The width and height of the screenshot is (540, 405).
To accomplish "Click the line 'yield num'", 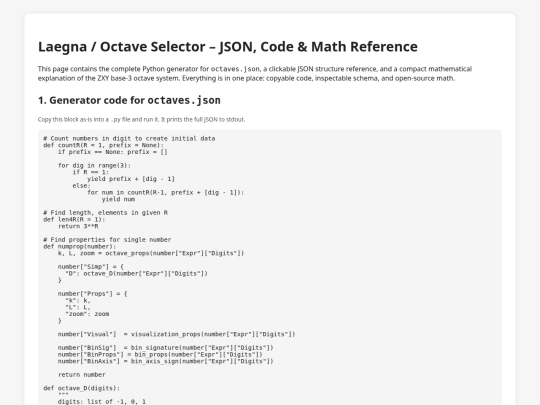I will click(118, 199).
